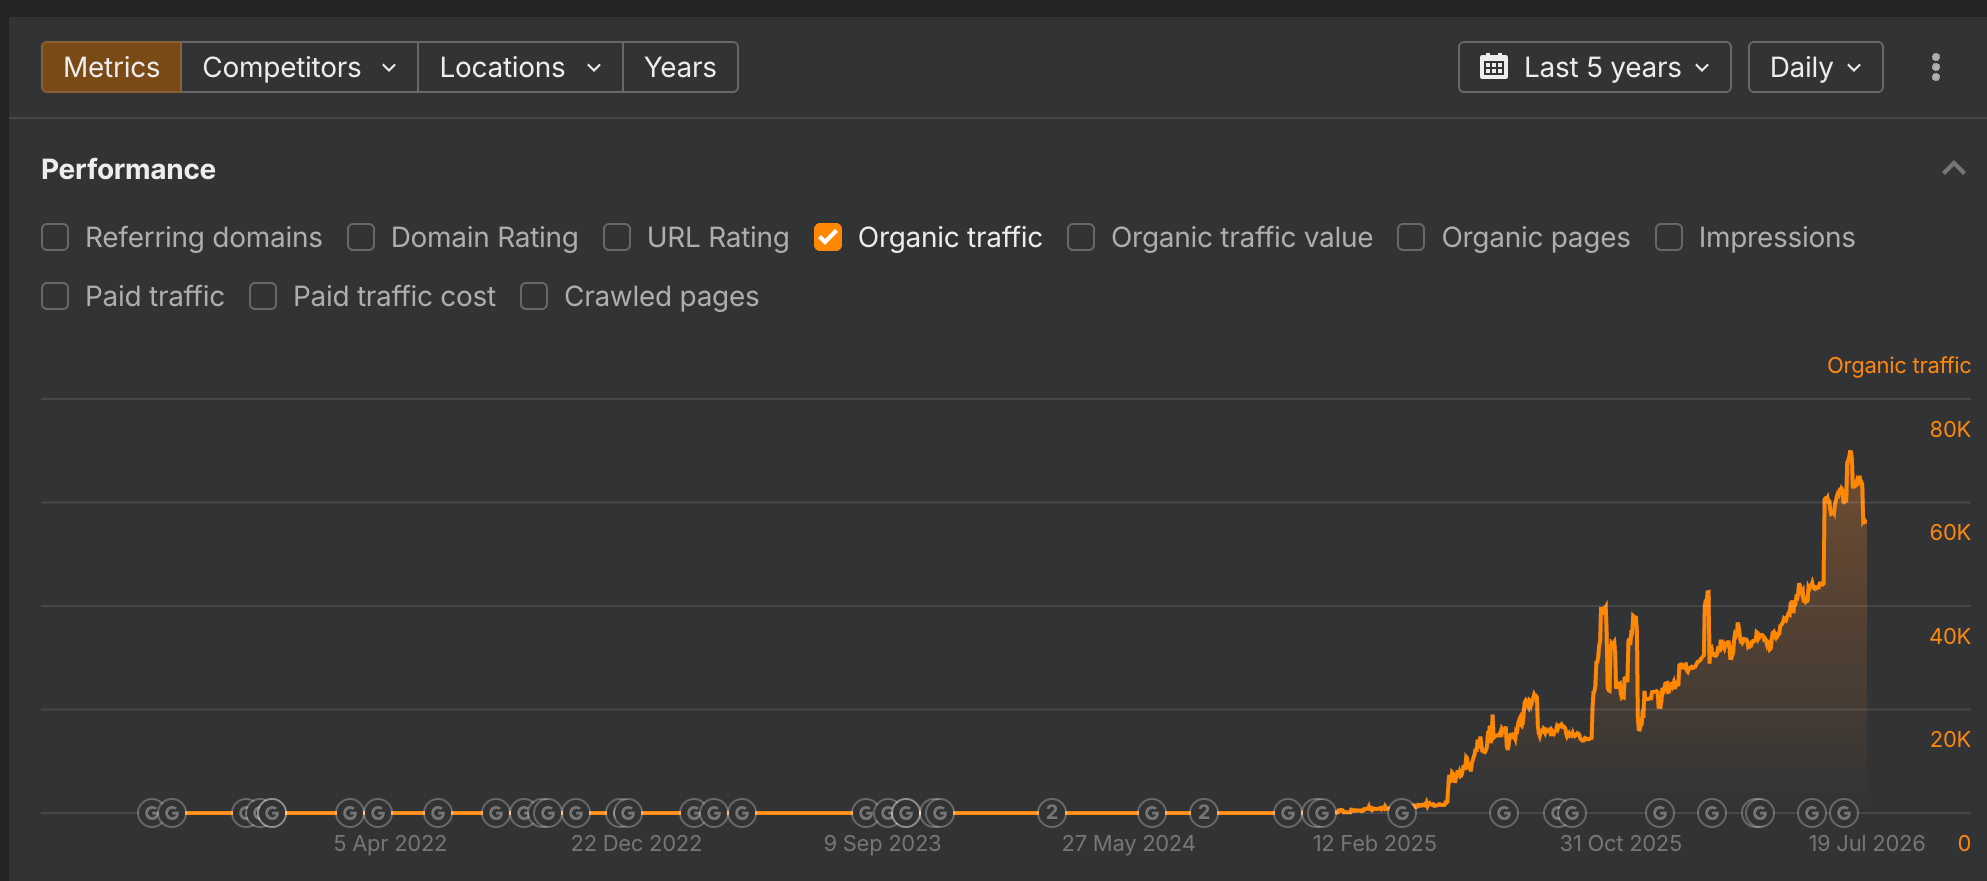Open the Daily interval dropdown
1987x881 pixels.
click(1816, 67)
